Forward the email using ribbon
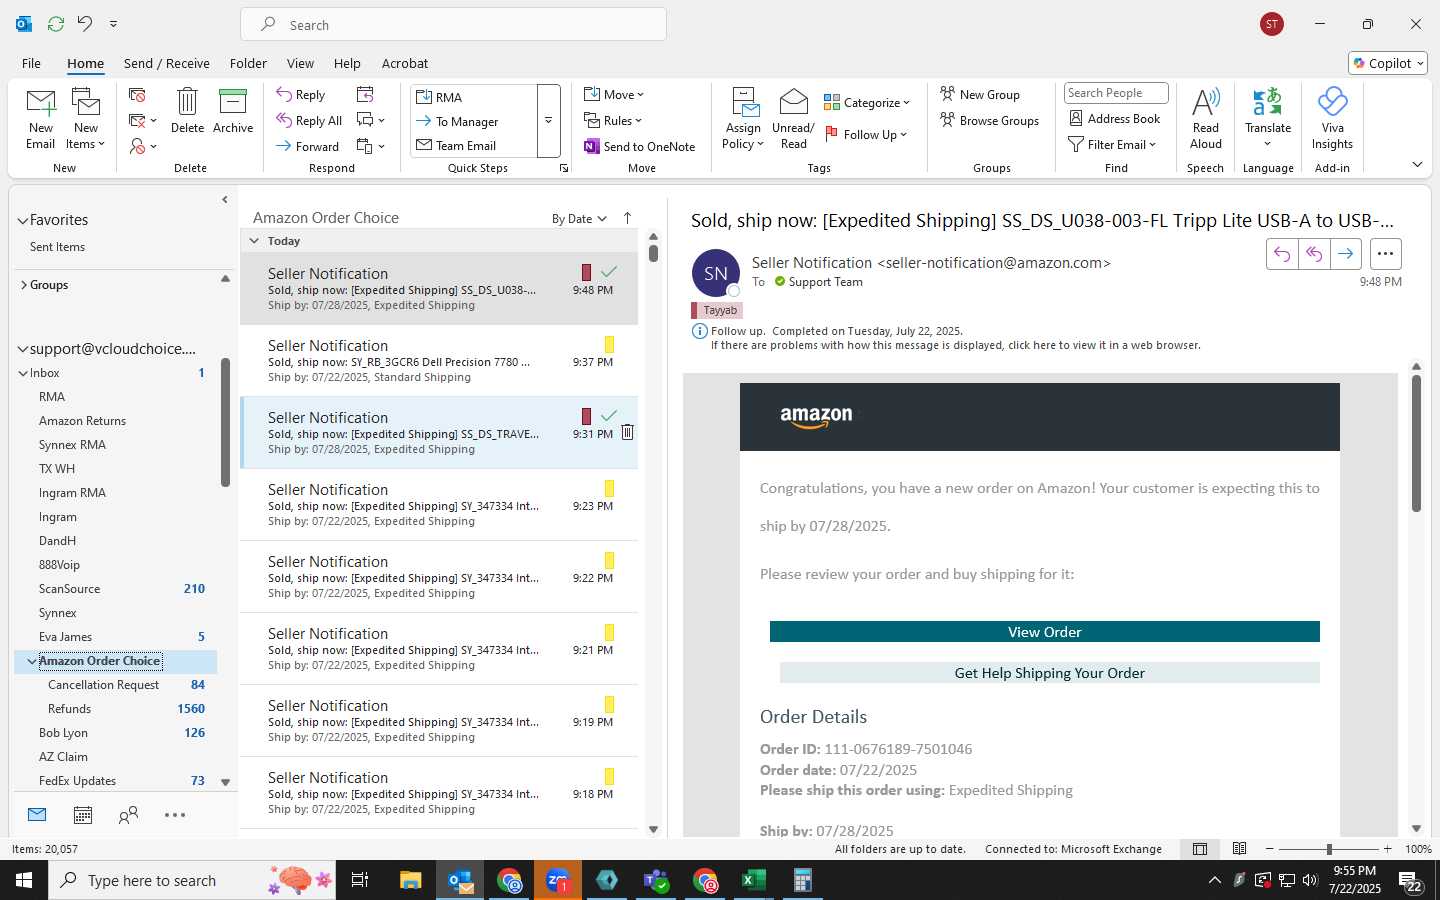This screenshot has height=900, width=1440. (308, 146)
